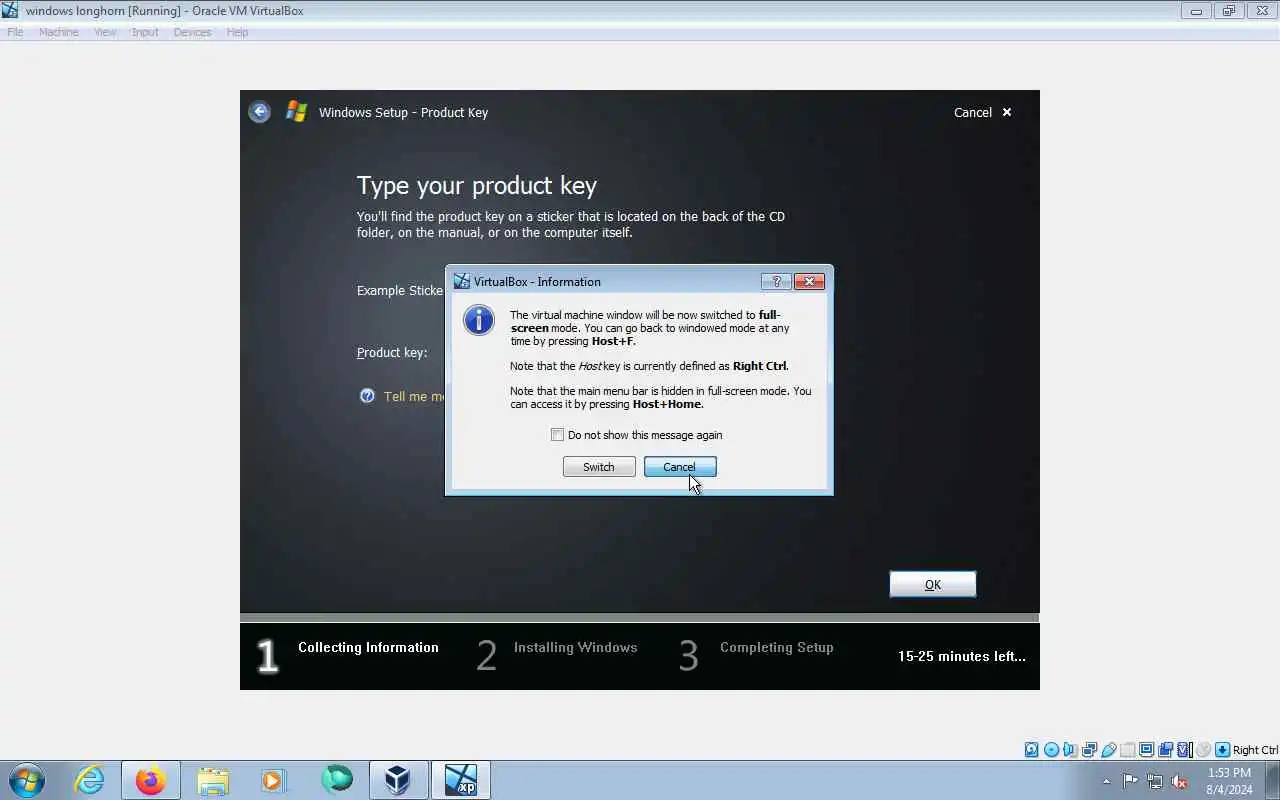This screenshot has height=800, width=1280.
Task: Click the hard disk activity status icon
Action: (1032, 750)
